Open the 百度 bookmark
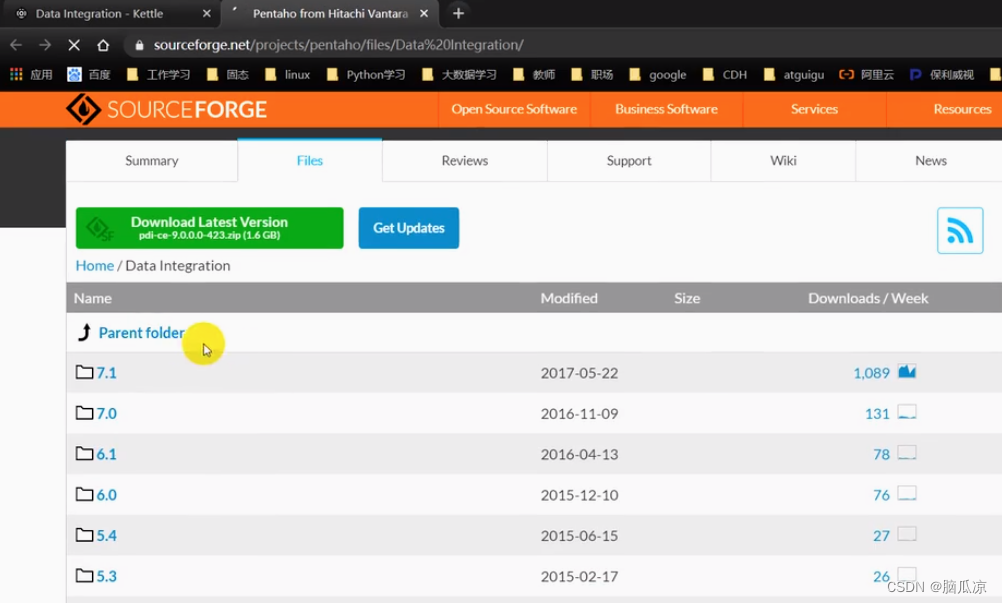 tap(89, 75)
